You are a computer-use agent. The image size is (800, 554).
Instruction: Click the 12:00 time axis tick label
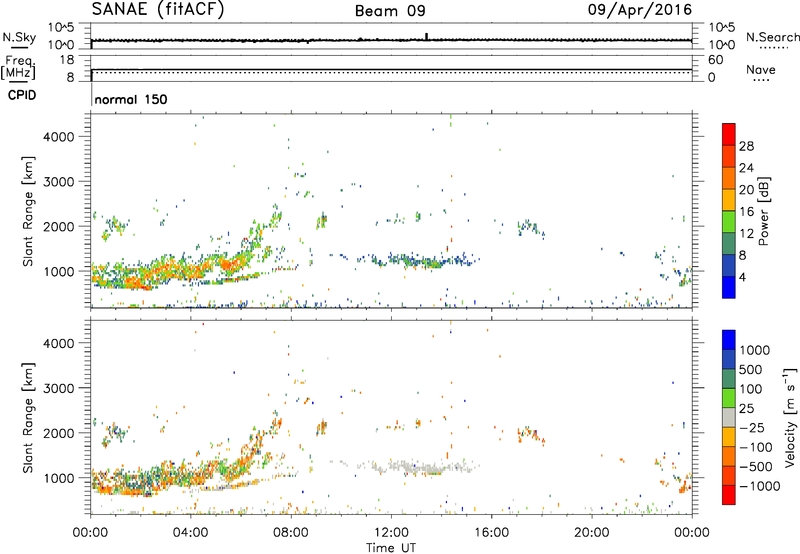point(391,533)
